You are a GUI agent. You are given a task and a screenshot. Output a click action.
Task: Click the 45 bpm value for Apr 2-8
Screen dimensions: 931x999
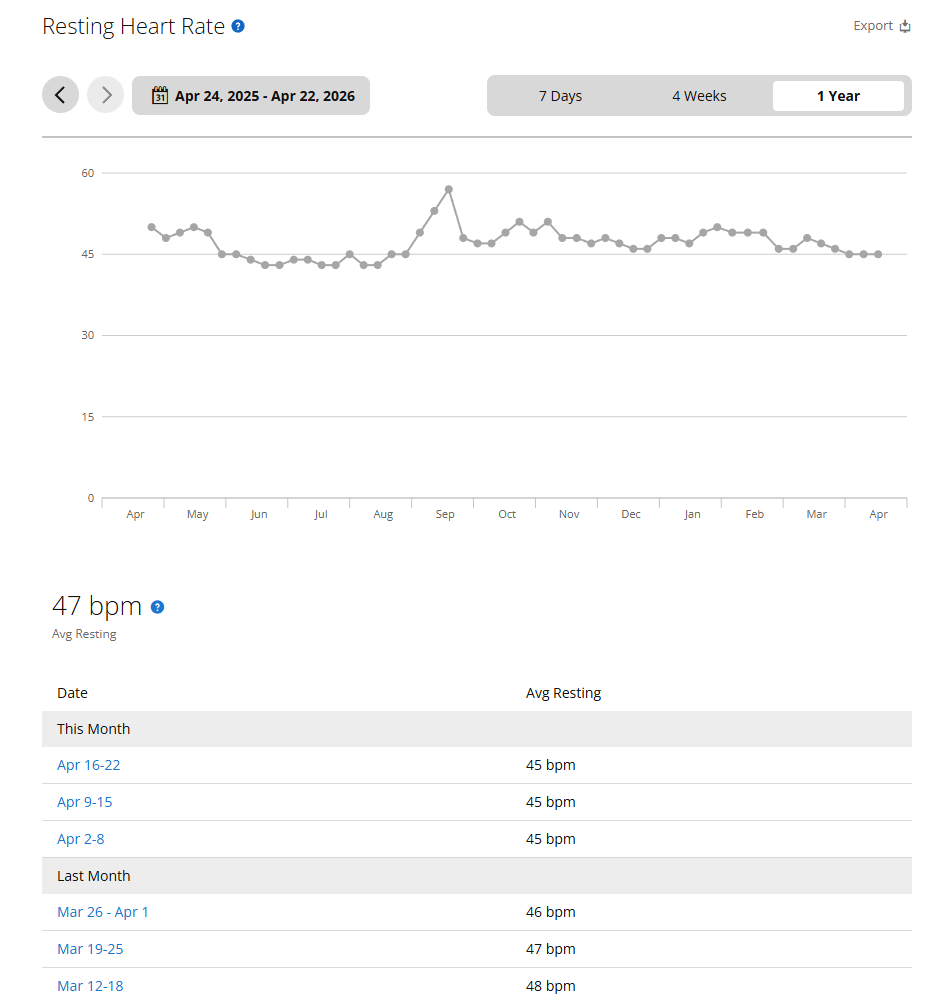(x=551, y=839)
